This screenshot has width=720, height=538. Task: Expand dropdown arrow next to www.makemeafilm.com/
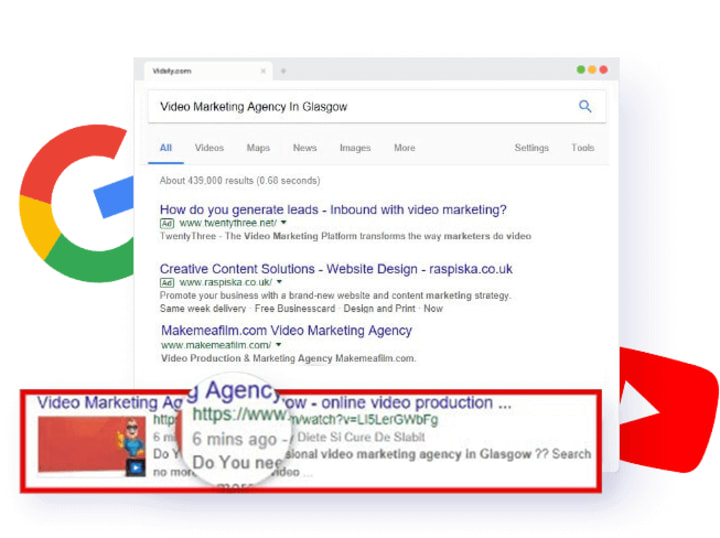point(278,345)
